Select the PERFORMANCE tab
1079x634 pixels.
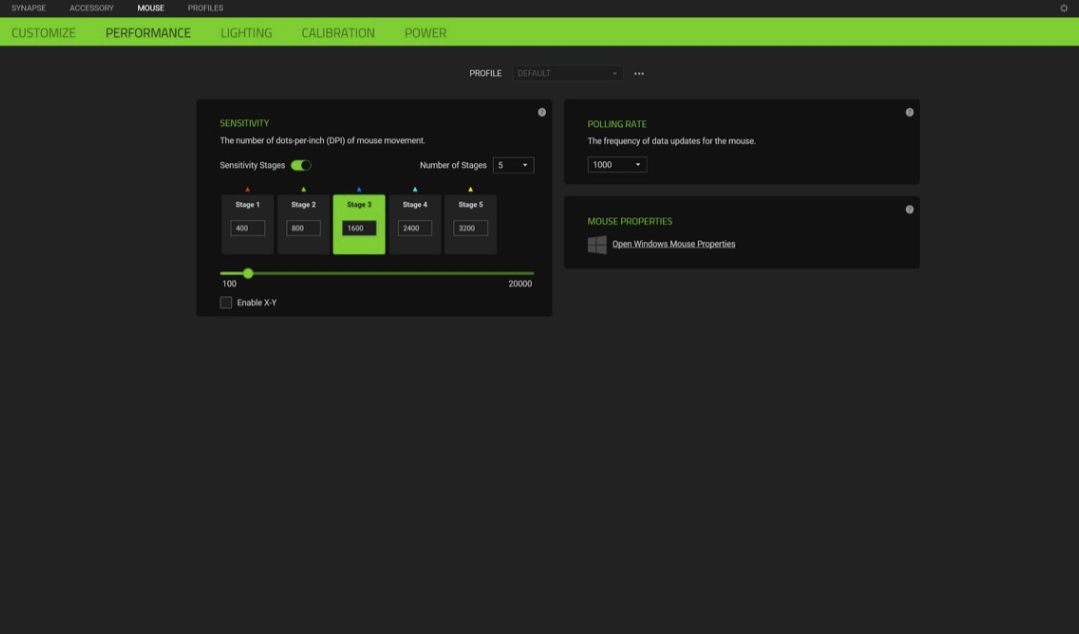pos(148,33)
